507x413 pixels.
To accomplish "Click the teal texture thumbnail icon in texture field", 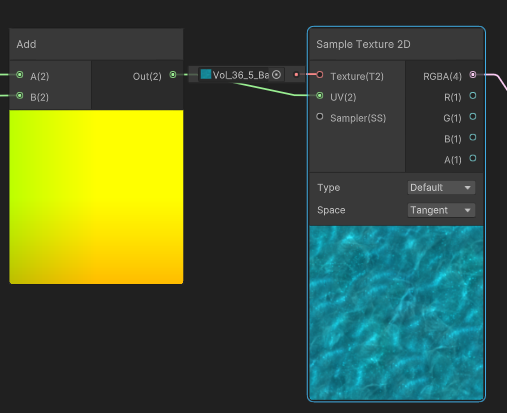I will pos(206,74).
